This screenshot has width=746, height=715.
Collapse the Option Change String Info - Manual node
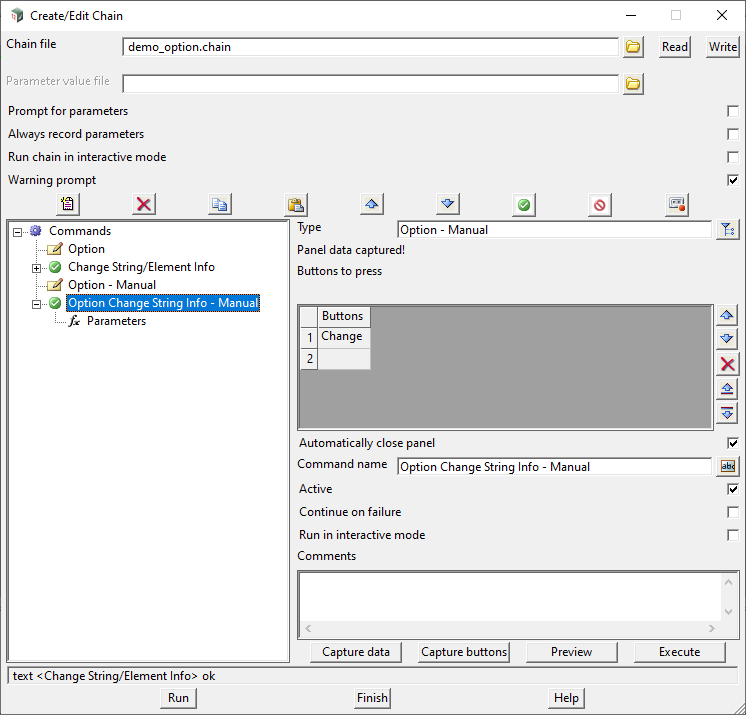36,304
